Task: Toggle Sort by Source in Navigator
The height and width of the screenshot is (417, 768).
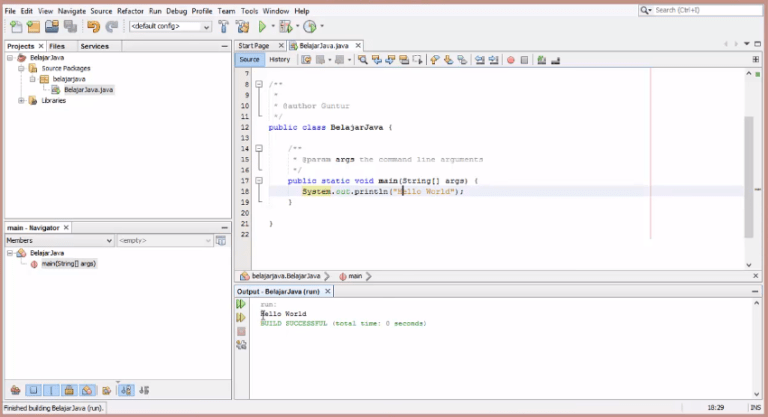Action: tap(144, 389)
